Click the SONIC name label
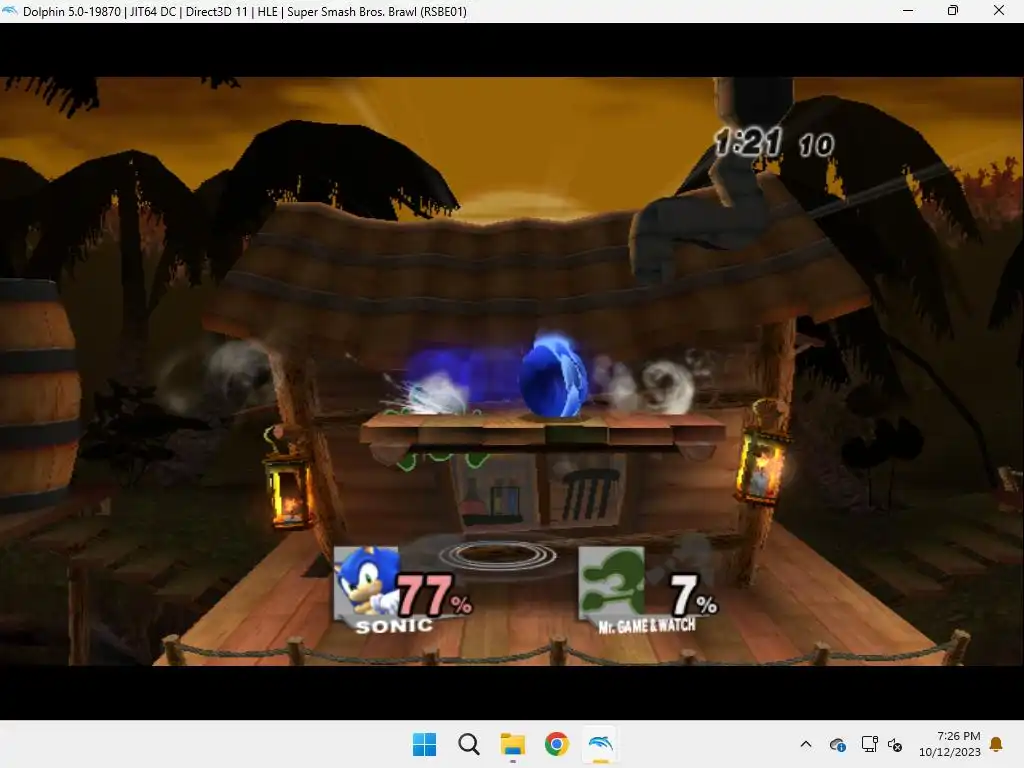 tap(394, 626)
